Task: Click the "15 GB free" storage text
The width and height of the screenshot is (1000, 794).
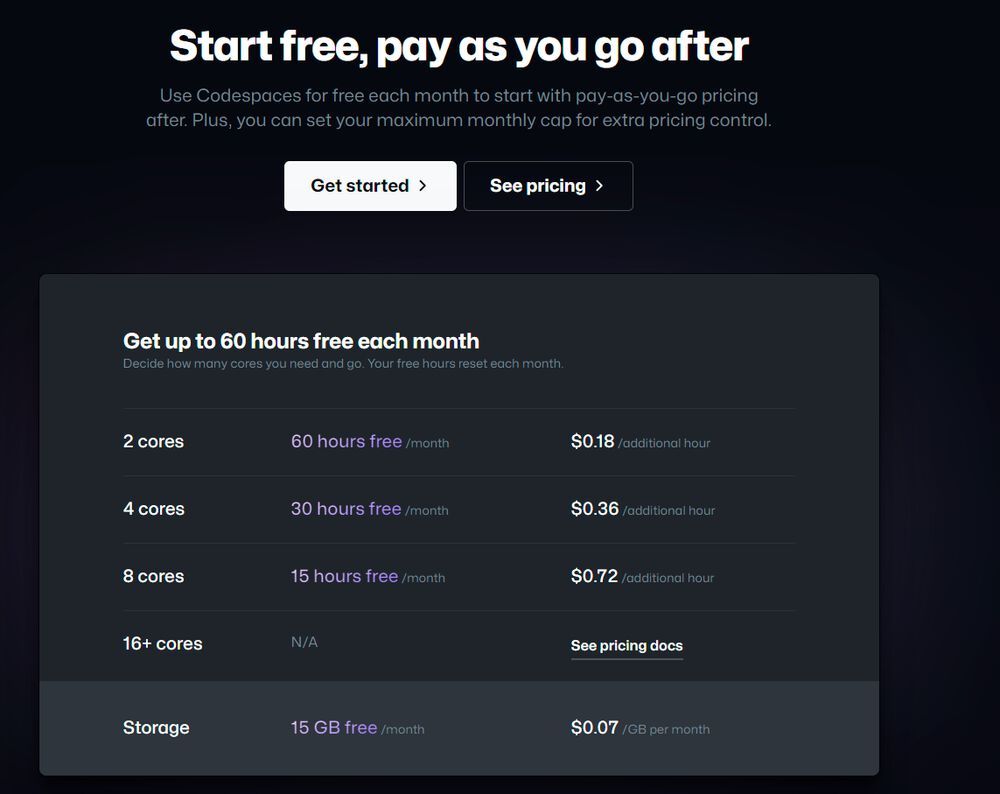Action: tap(334, 728)
